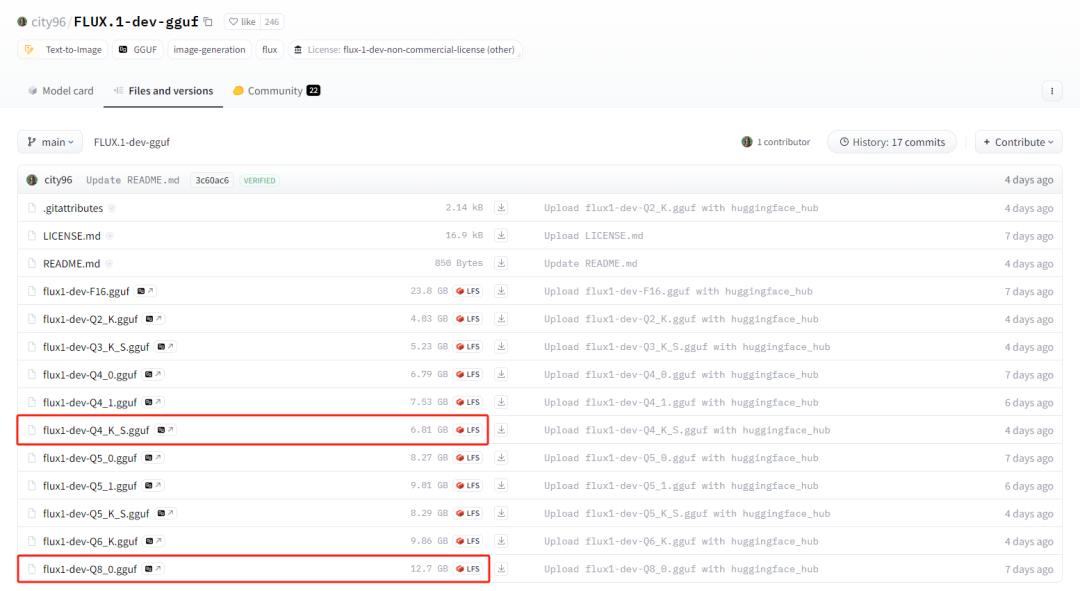Screen dimensions: 1080x591
Task: Expand the Contribute dropdown
Action: (1017, 141)
